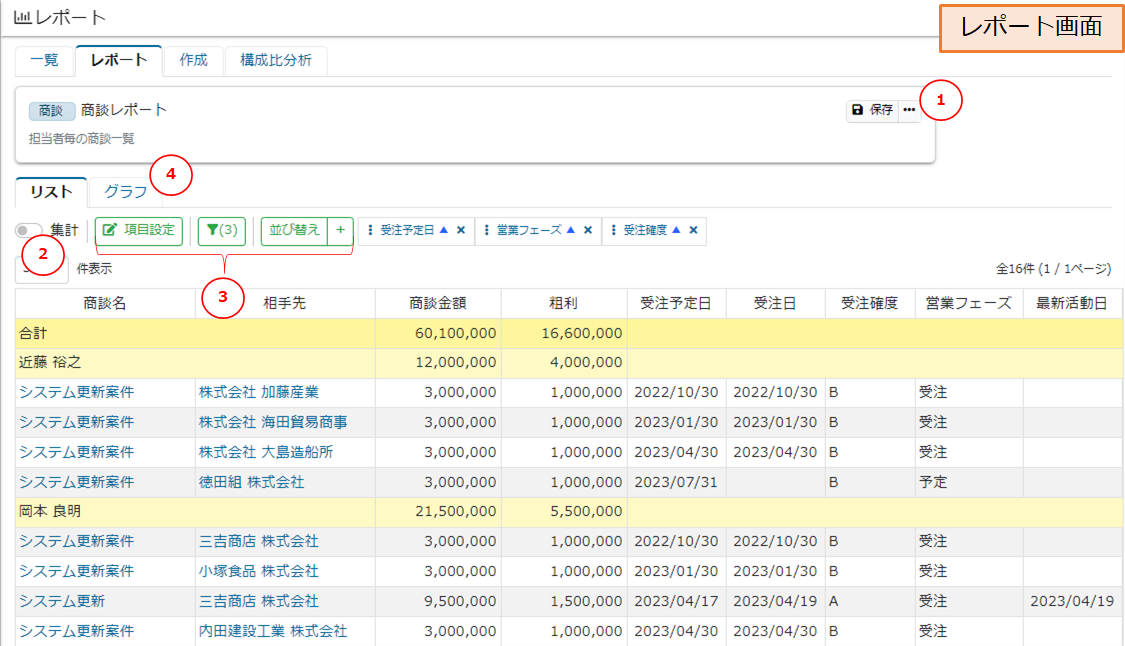The image size is (1125, 646).
Task: Click the 相手先 column header
Action: click(285, 304)
